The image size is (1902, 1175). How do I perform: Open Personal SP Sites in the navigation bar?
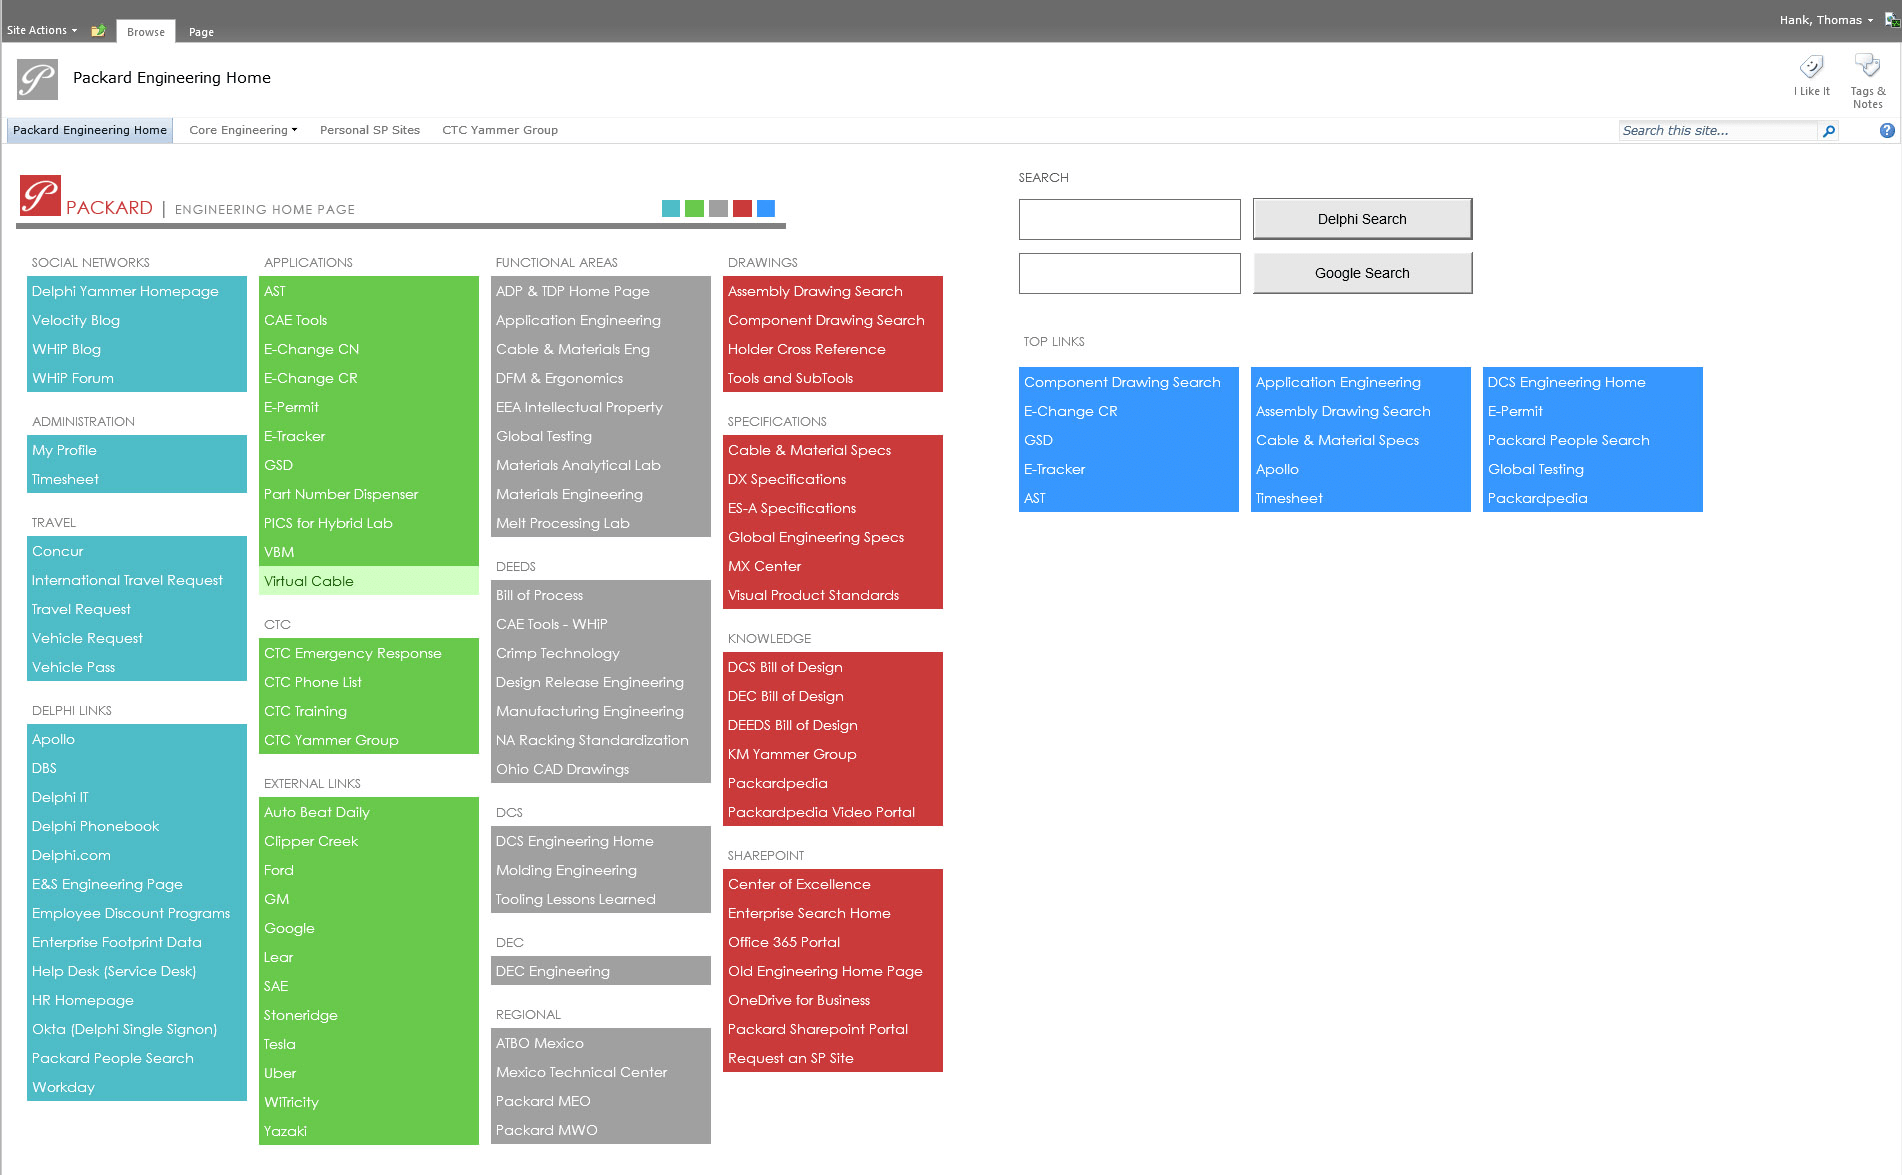370,130
